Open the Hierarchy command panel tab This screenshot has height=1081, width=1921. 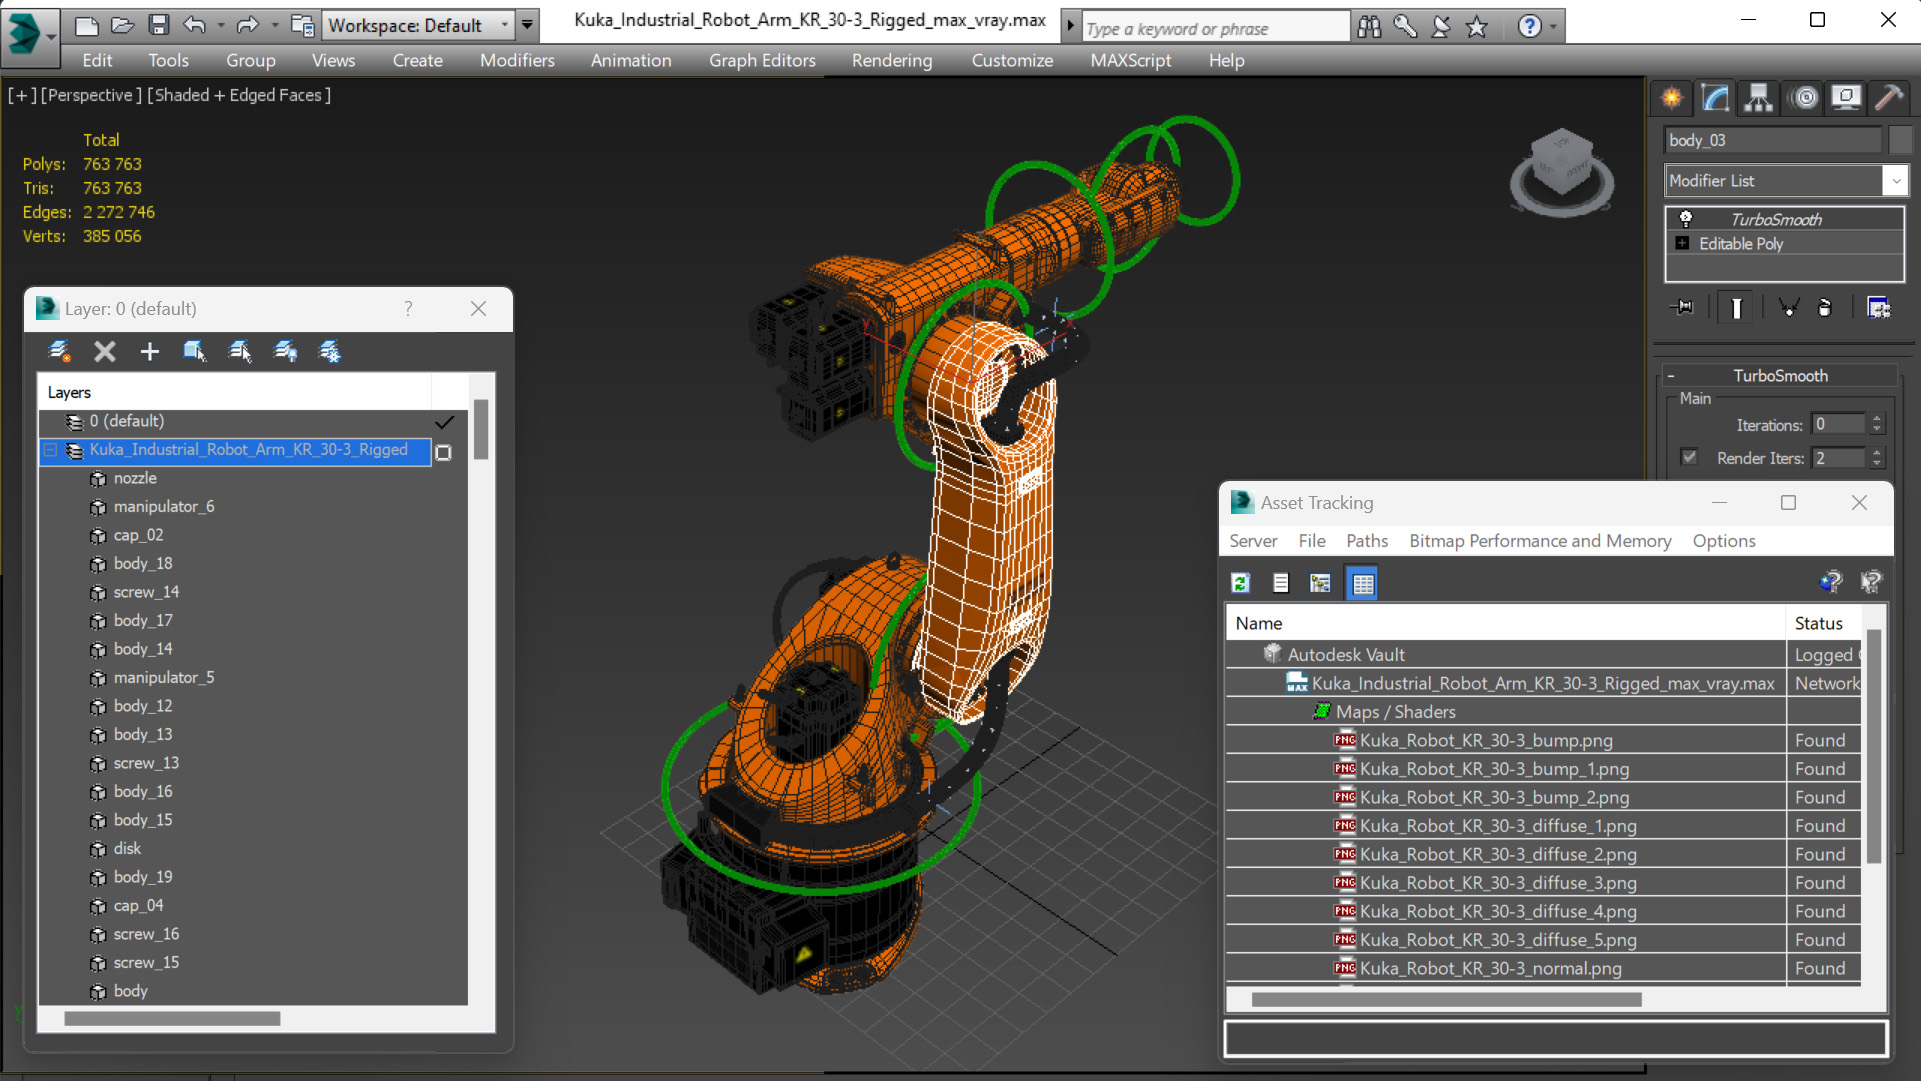tap(1758, 97)
